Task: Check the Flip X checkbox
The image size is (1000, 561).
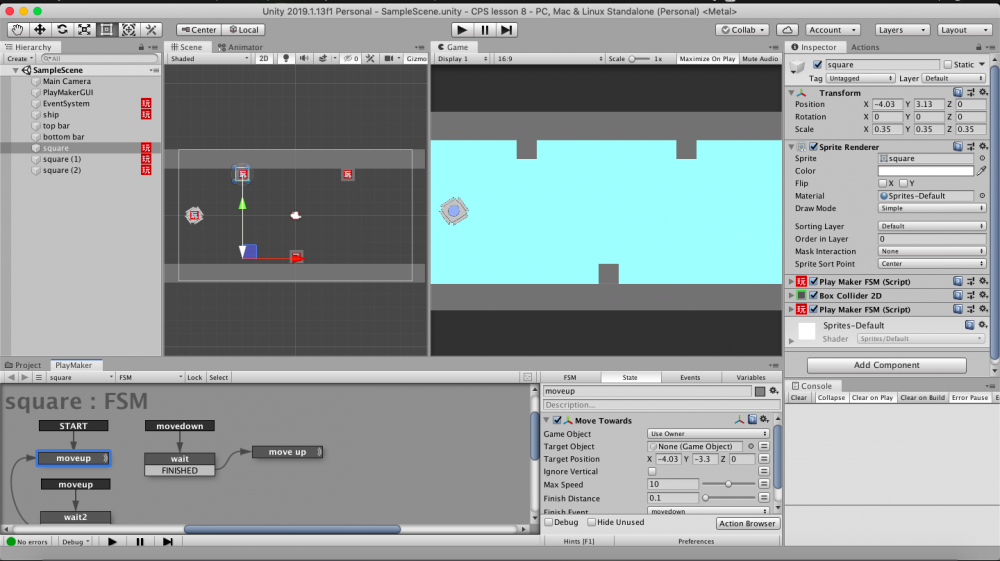Action: click(883, 183)
